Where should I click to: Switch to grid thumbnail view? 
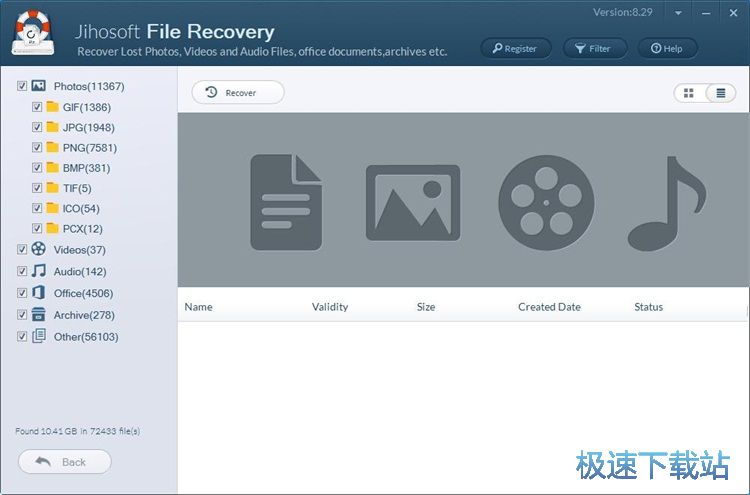coord(689,93)
